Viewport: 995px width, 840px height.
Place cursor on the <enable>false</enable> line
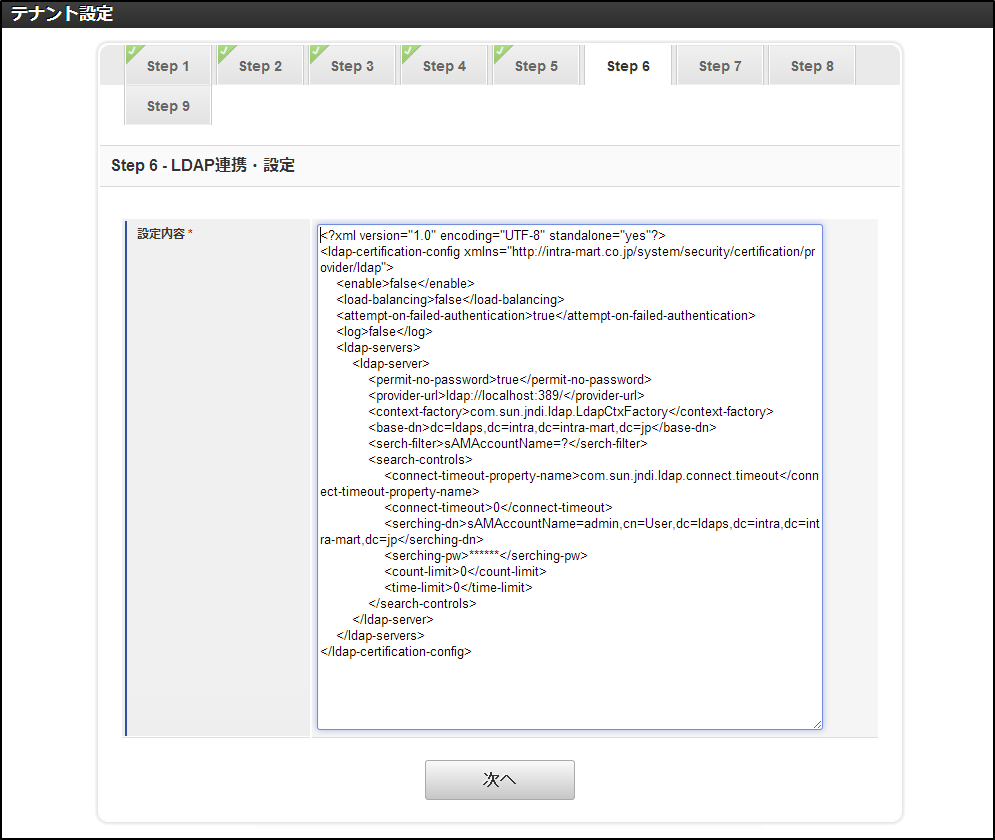405,284
